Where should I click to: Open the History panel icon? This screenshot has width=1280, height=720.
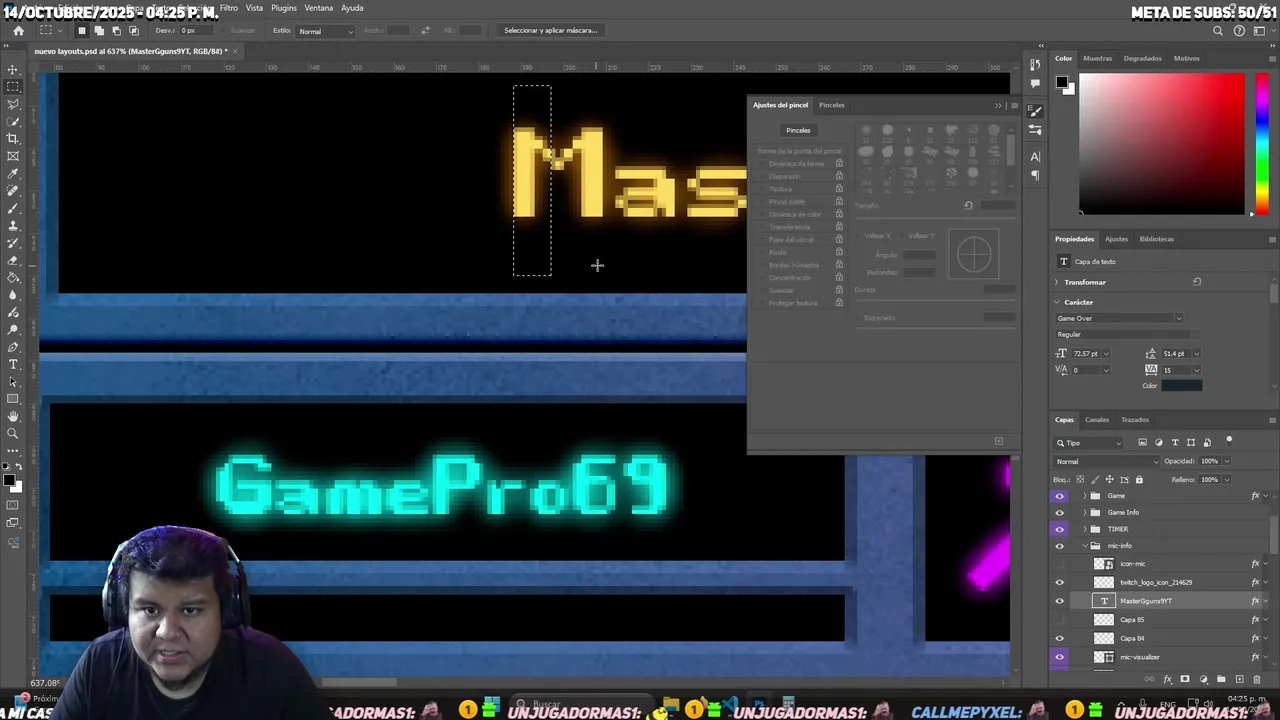(x=1035, y=65)
